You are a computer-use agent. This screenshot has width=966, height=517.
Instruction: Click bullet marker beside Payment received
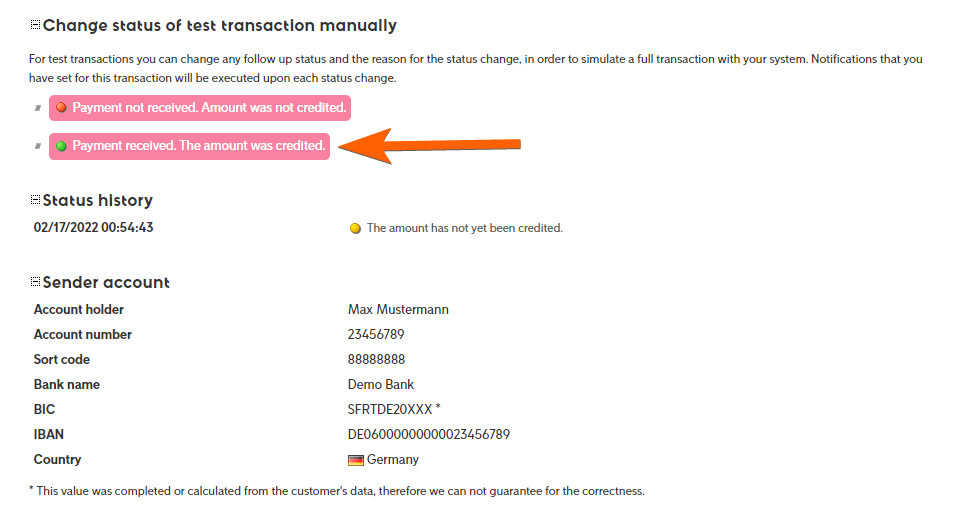[x=38, y=146]
